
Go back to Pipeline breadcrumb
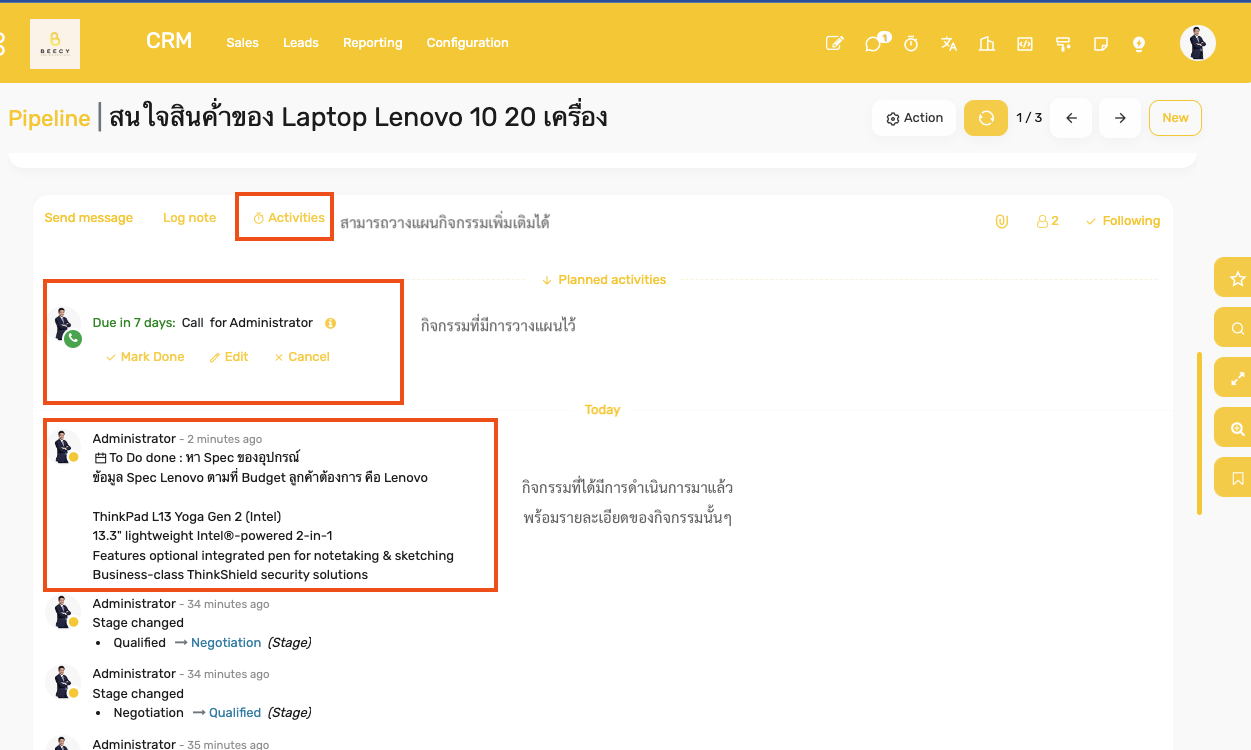(49, 118)
